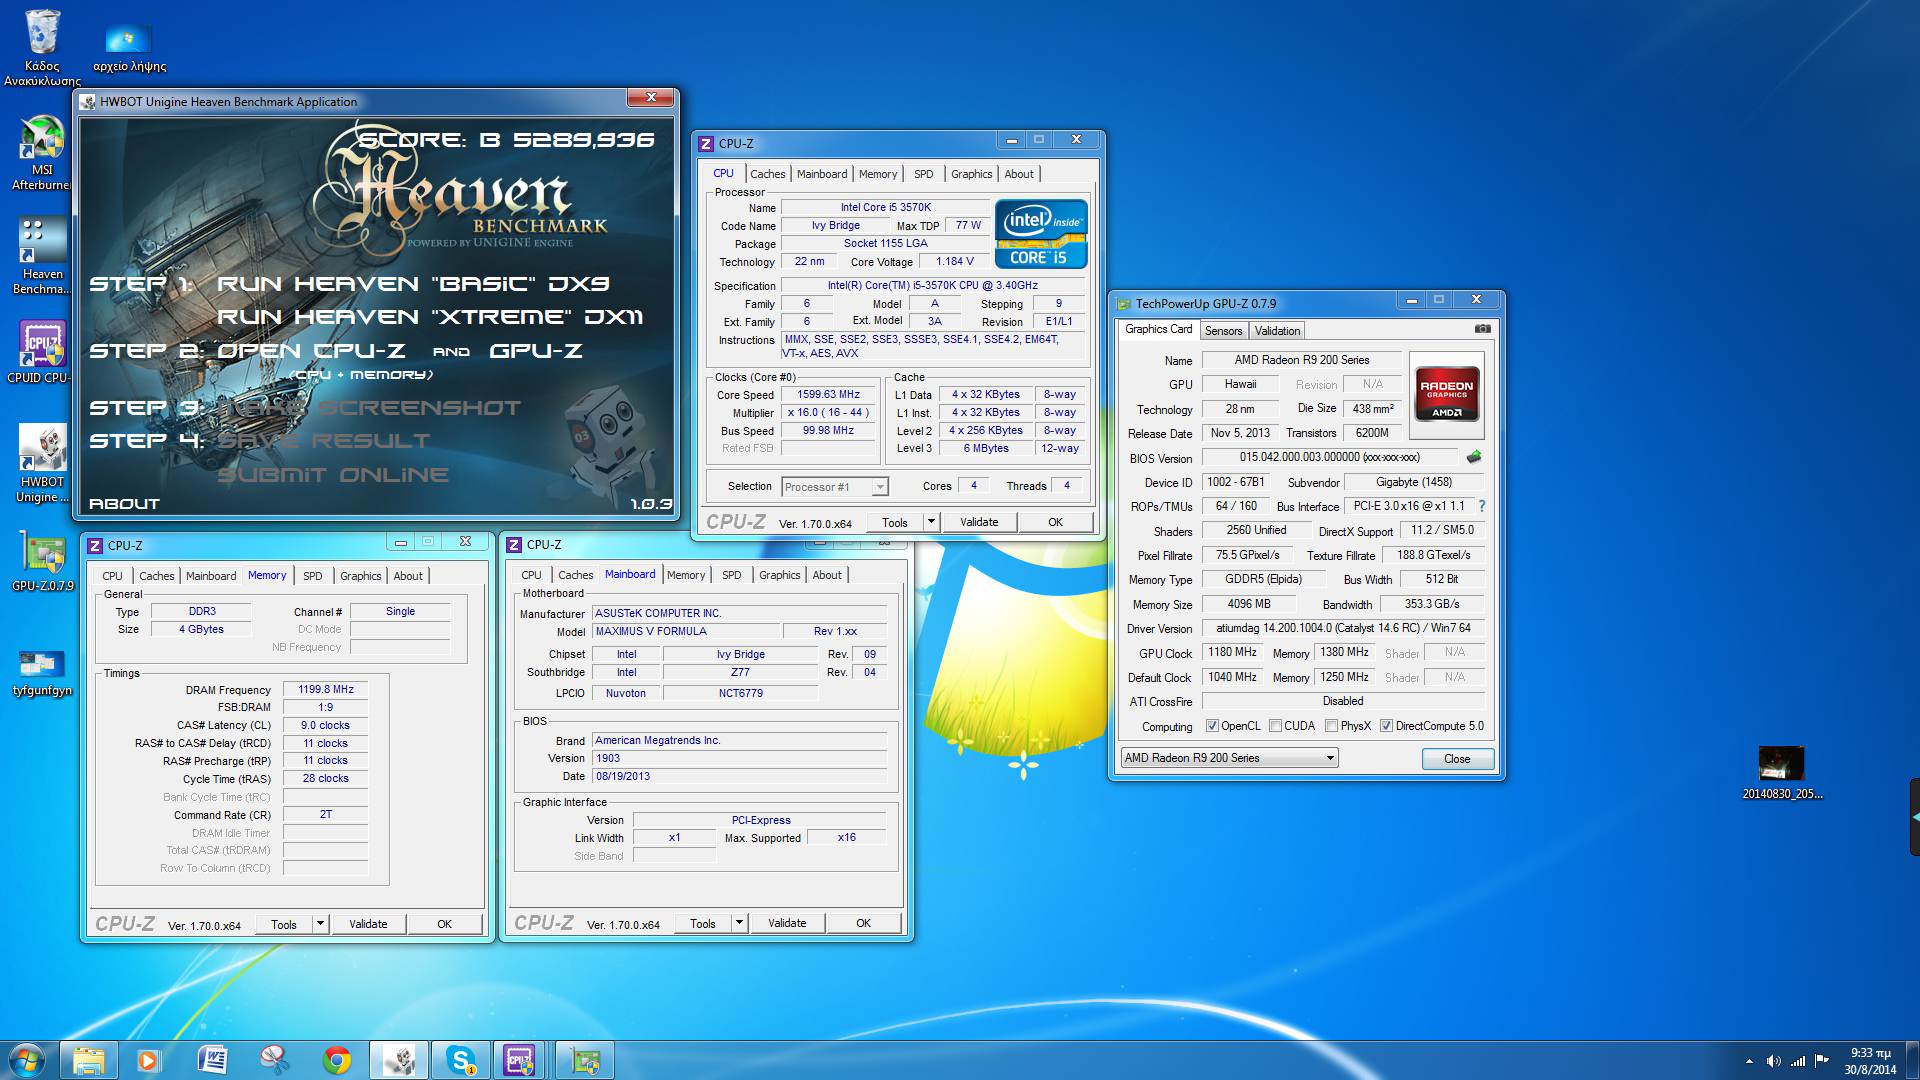The width and height of the screenshot is (1920, 1080).
Task: Click the taskbar clock showing 9:33 πμ
Action: pos(1870,1061)
